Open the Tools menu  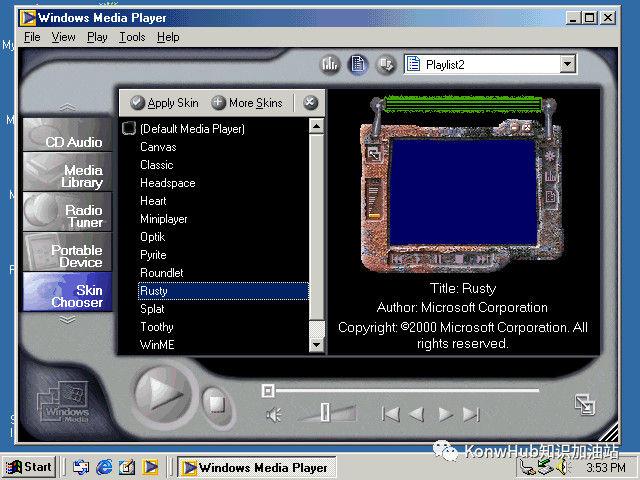click(x=132, y=37)
